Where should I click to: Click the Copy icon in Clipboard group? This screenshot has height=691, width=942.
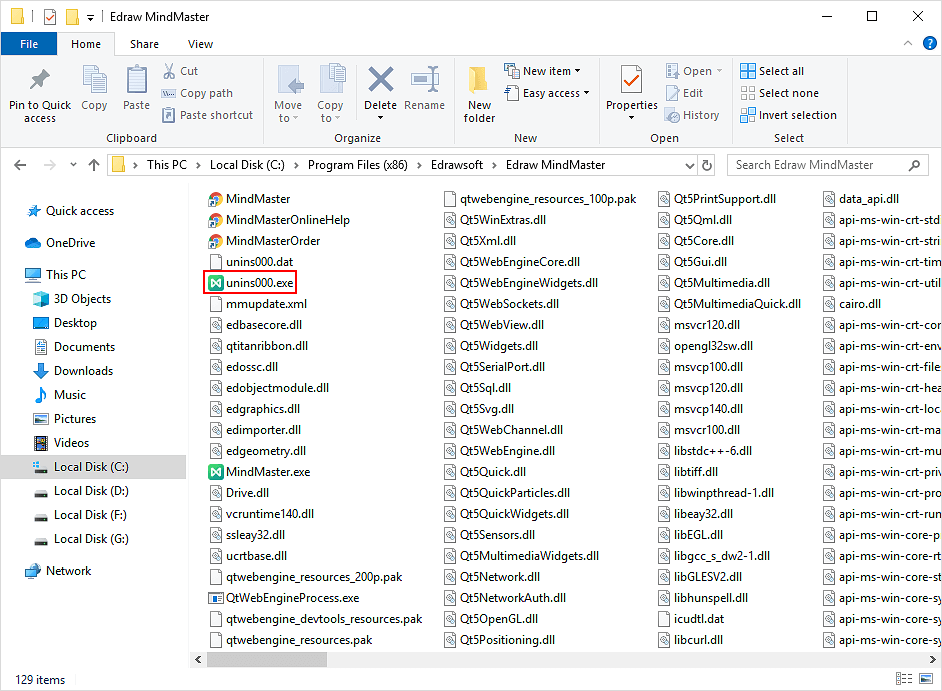pyautogui.click(x=94, y=79)
